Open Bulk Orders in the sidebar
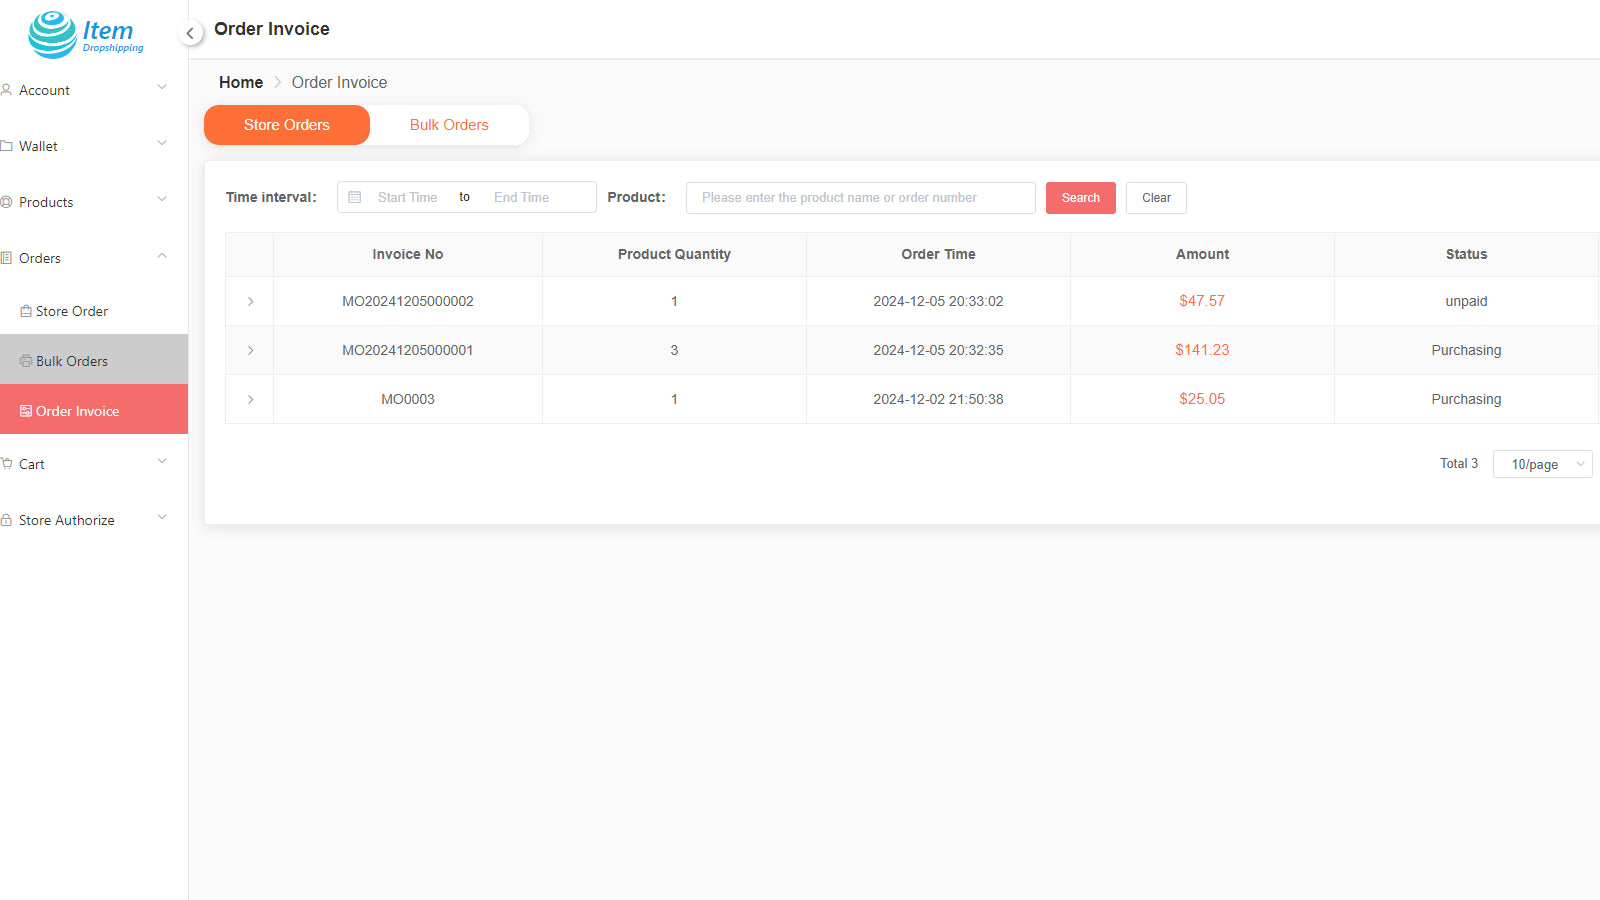Image resolution: width=1600 pixels, height=900 pixels. (x=94, y=361)
